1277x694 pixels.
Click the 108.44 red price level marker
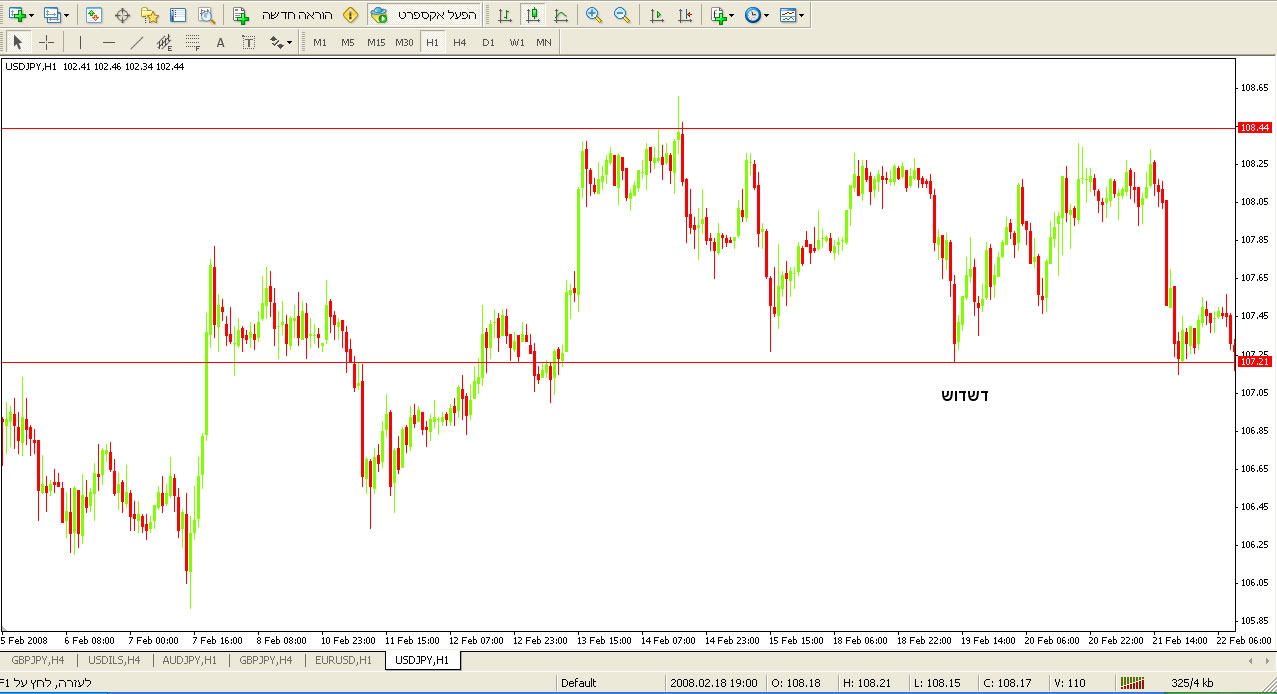click(x=1254, y=128)
